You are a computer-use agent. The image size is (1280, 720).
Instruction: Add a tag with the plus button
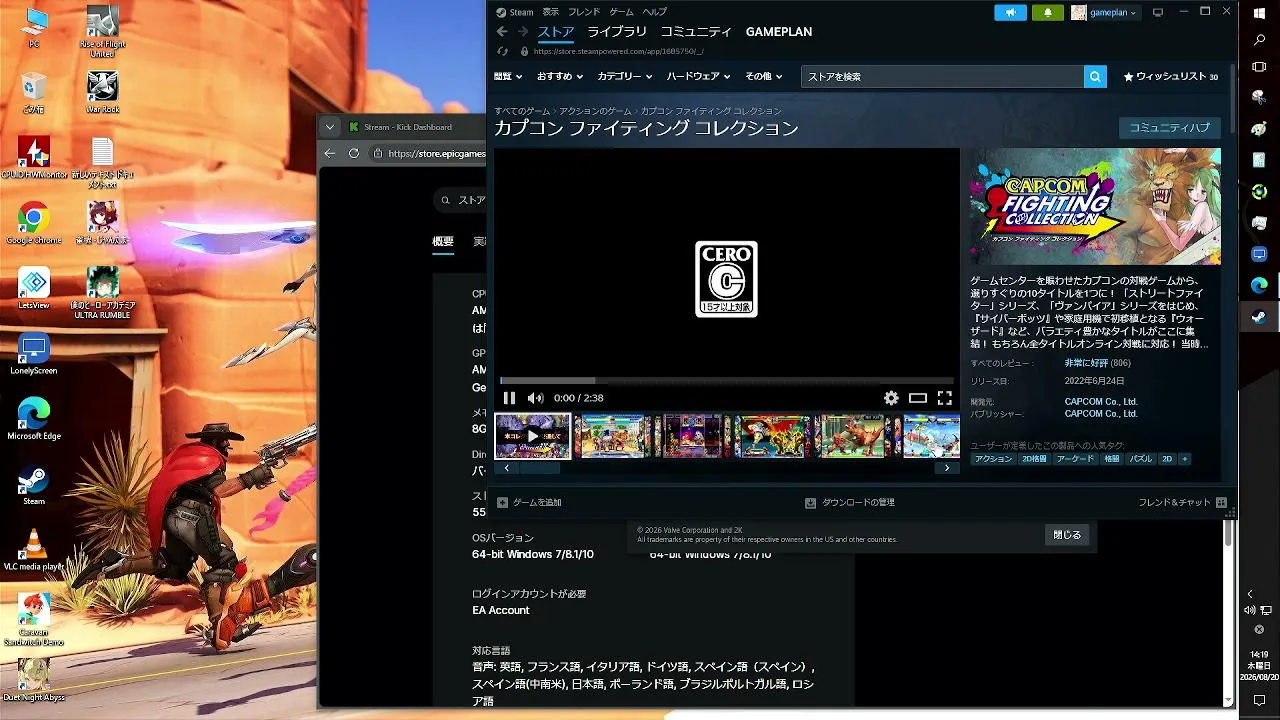[1184, 459]
